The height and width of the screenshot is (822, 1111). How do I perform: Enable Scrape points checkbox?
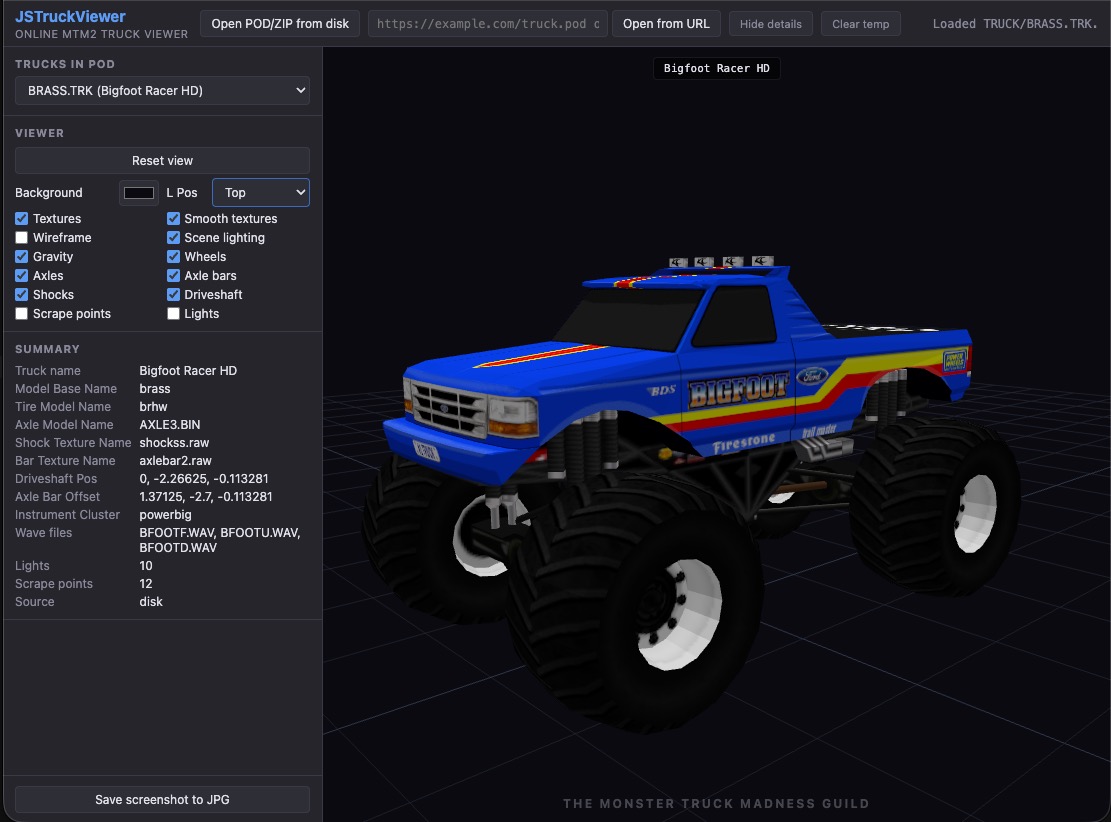coord(22,313)
